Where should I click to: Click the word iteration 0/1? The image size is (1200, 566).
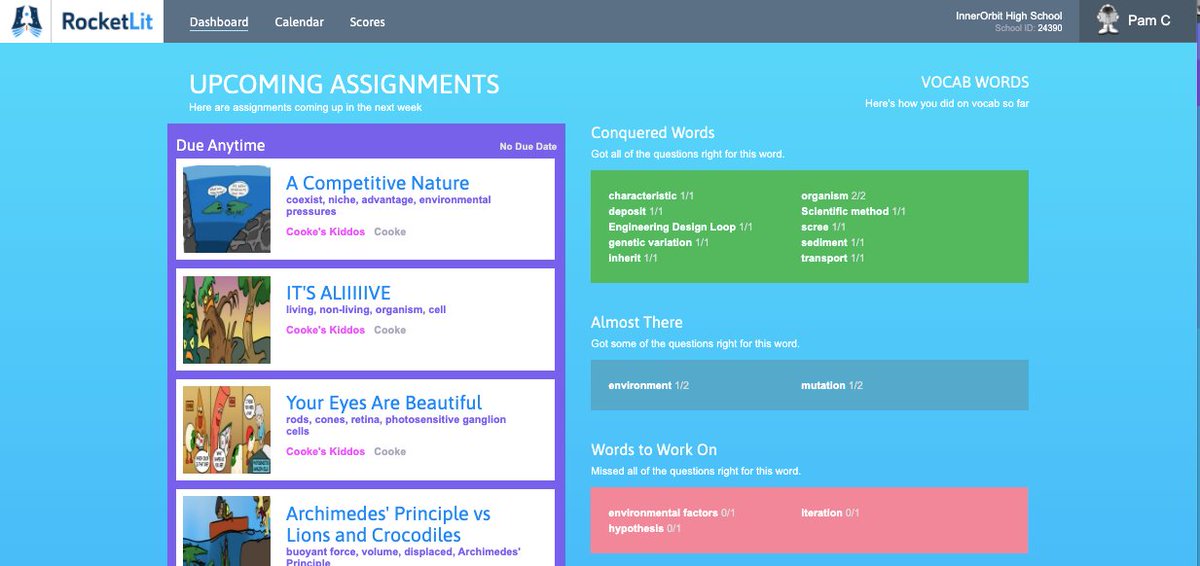point(830,513)
